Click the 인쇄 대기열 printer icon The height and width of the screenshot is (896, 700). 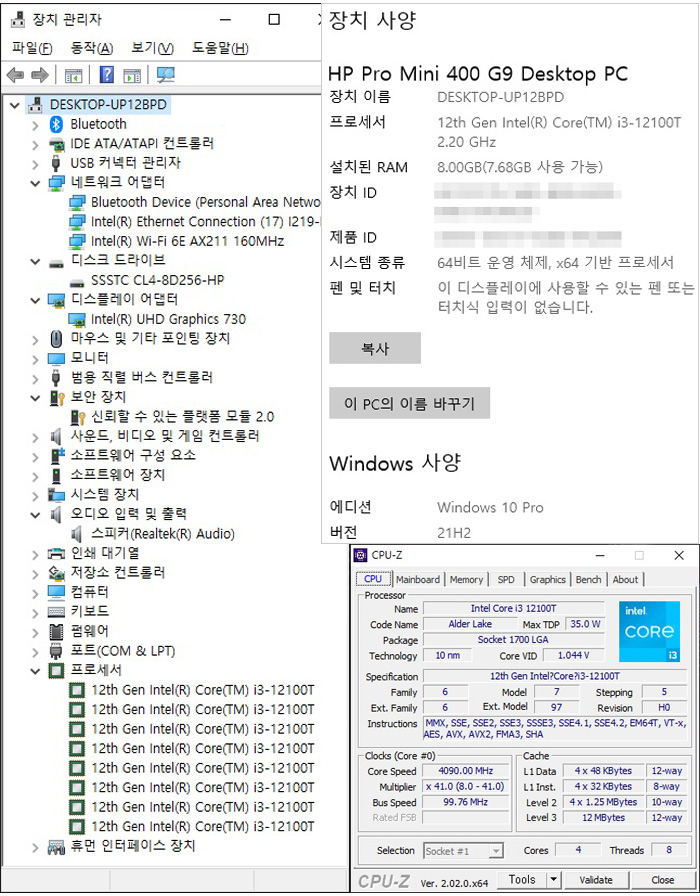56,553
